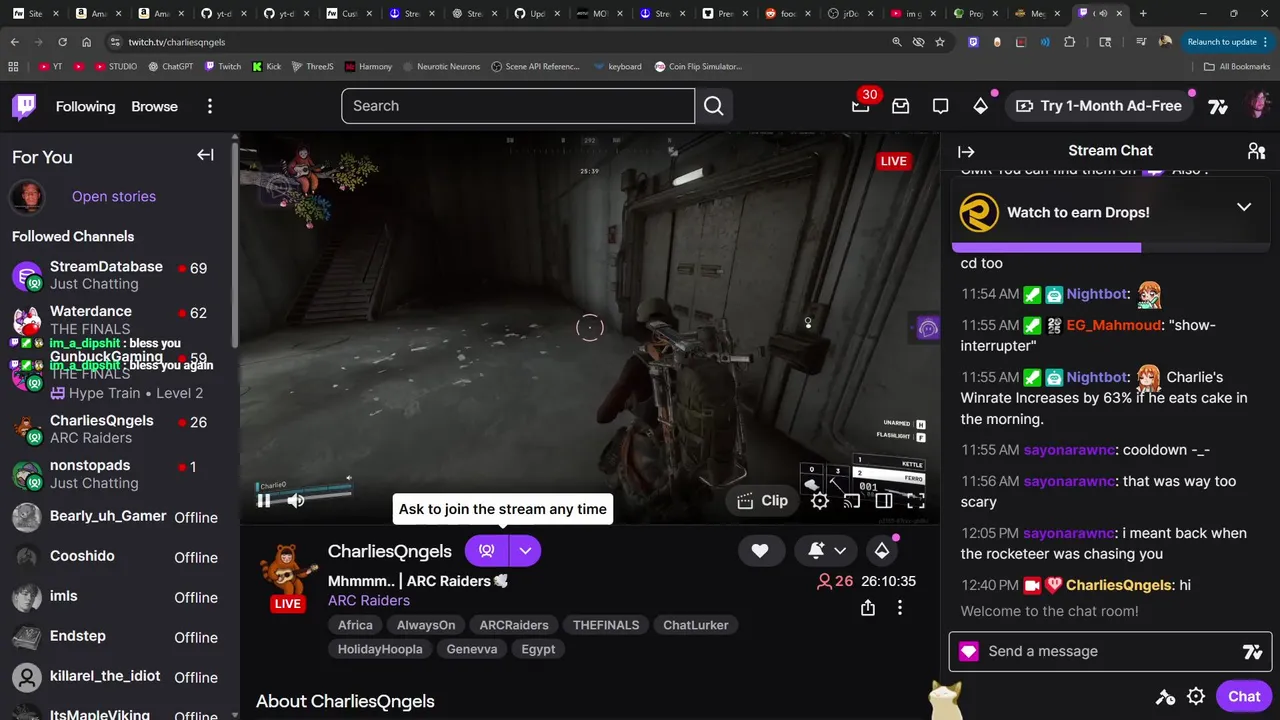Click the CharliesQngels channel avatar
This screenshot has width=1280, height=720.
pyautogui.click(x=288, y=570)
